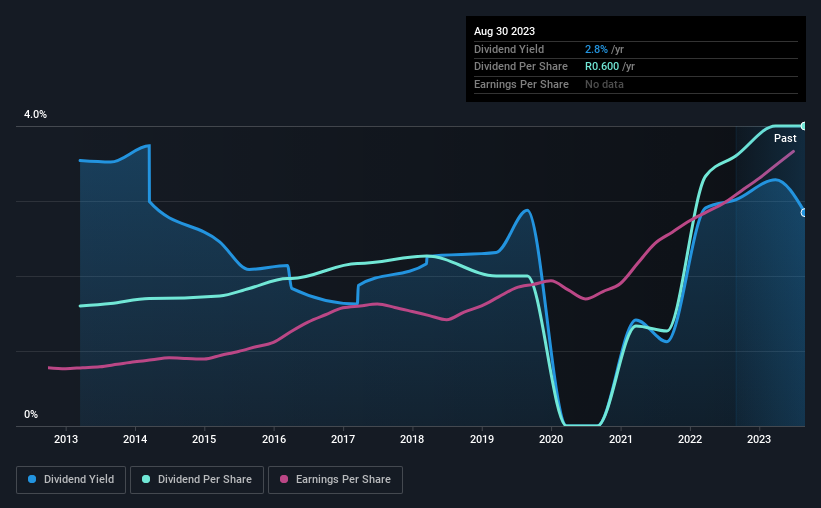The image size is (821, 508).
Task: Click the blue Dividend Yield legend dot
Action: point(32,479)
